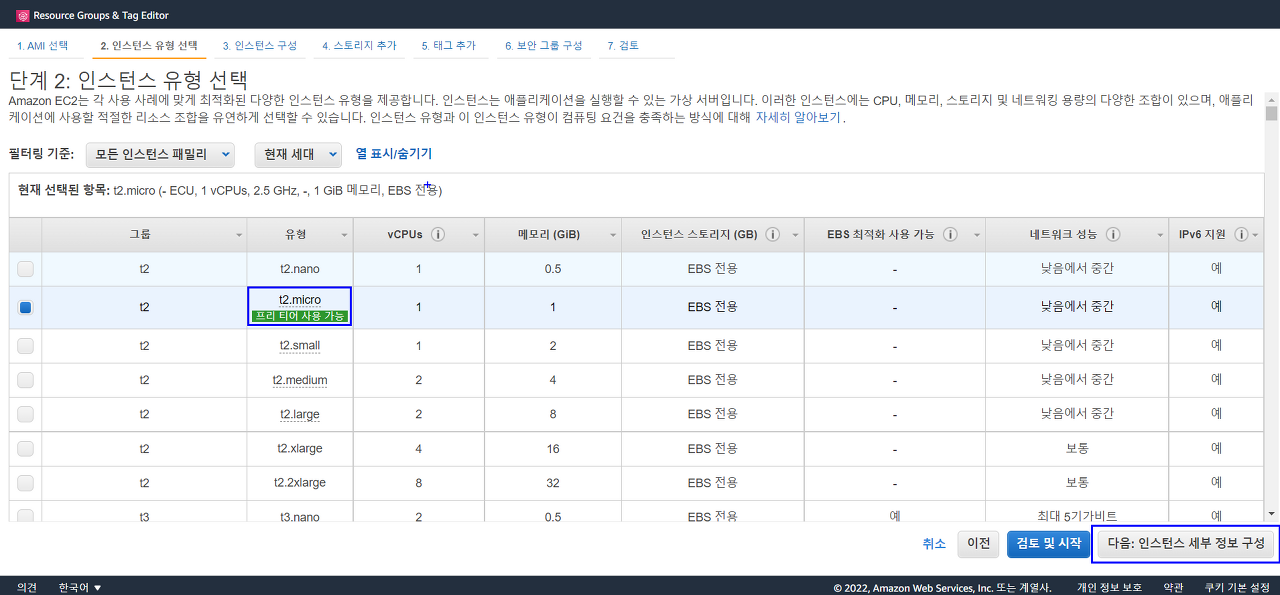
Task: Click the 최대 5기가비트 network cell
Action: click(x=1077, y=515)
